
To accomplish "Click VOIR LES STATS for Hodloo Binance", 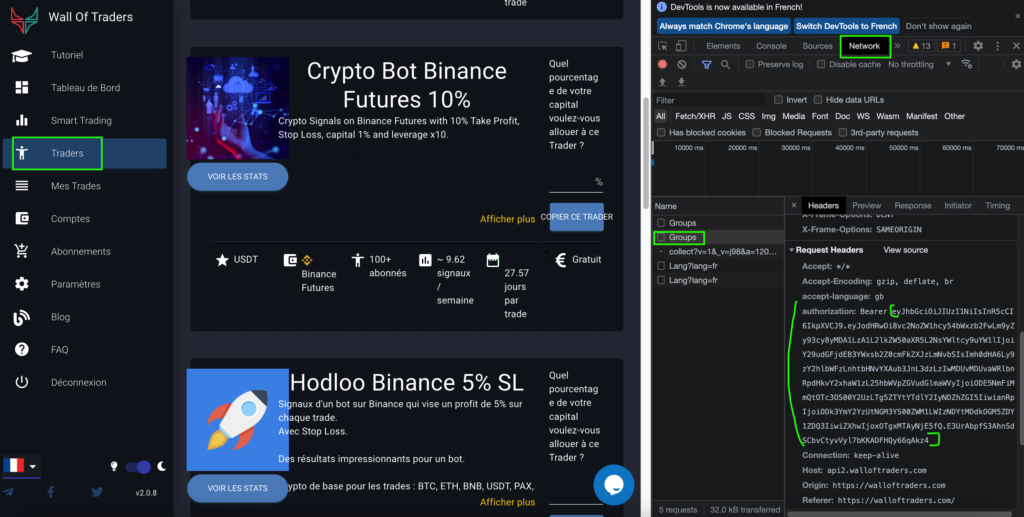I will tap(238, 488).
